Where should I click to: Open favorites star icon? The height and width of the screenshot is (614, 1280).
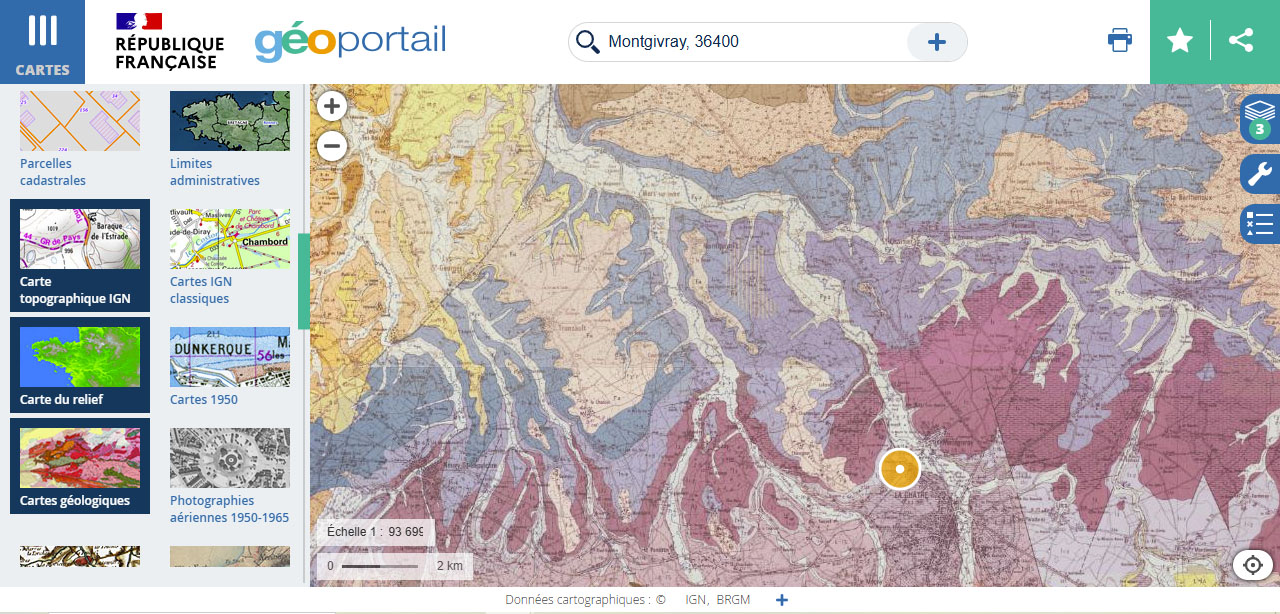click(1180, 41)
